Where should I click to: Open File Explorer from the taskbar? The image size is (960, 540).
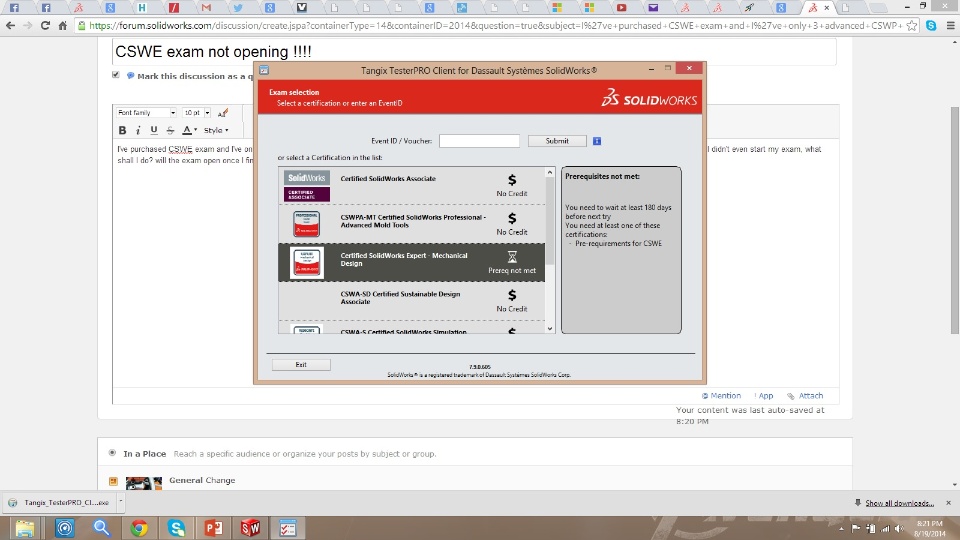(25, 528)
